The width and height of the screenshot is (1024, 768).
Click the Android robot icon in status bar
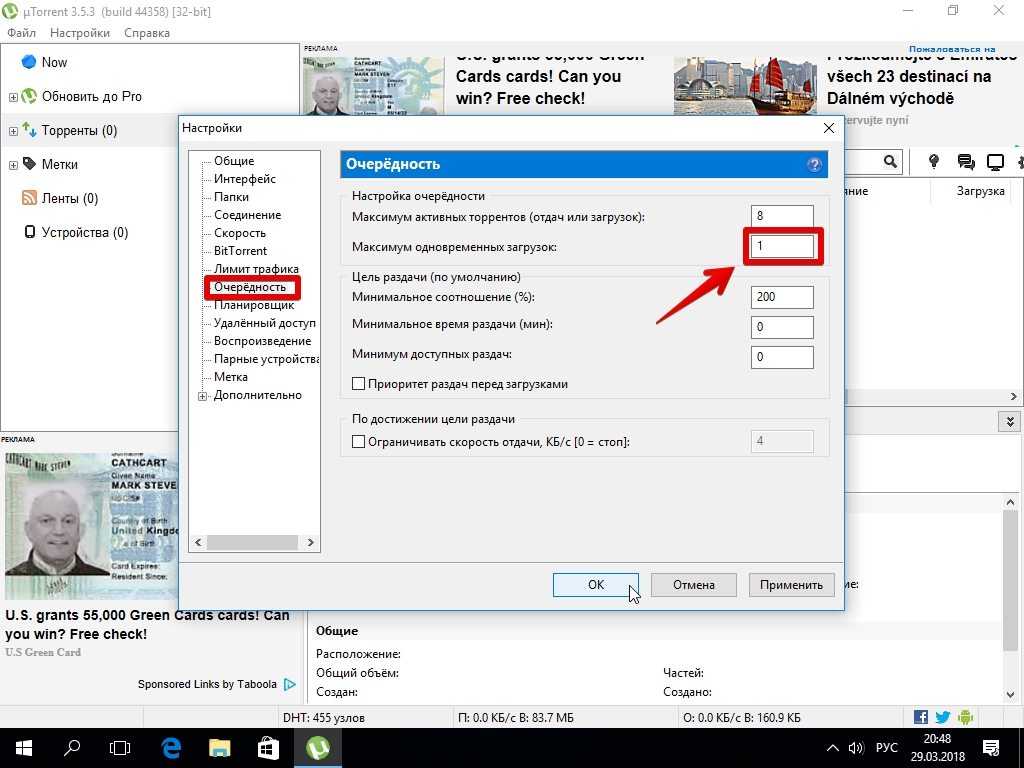[965, 717]
